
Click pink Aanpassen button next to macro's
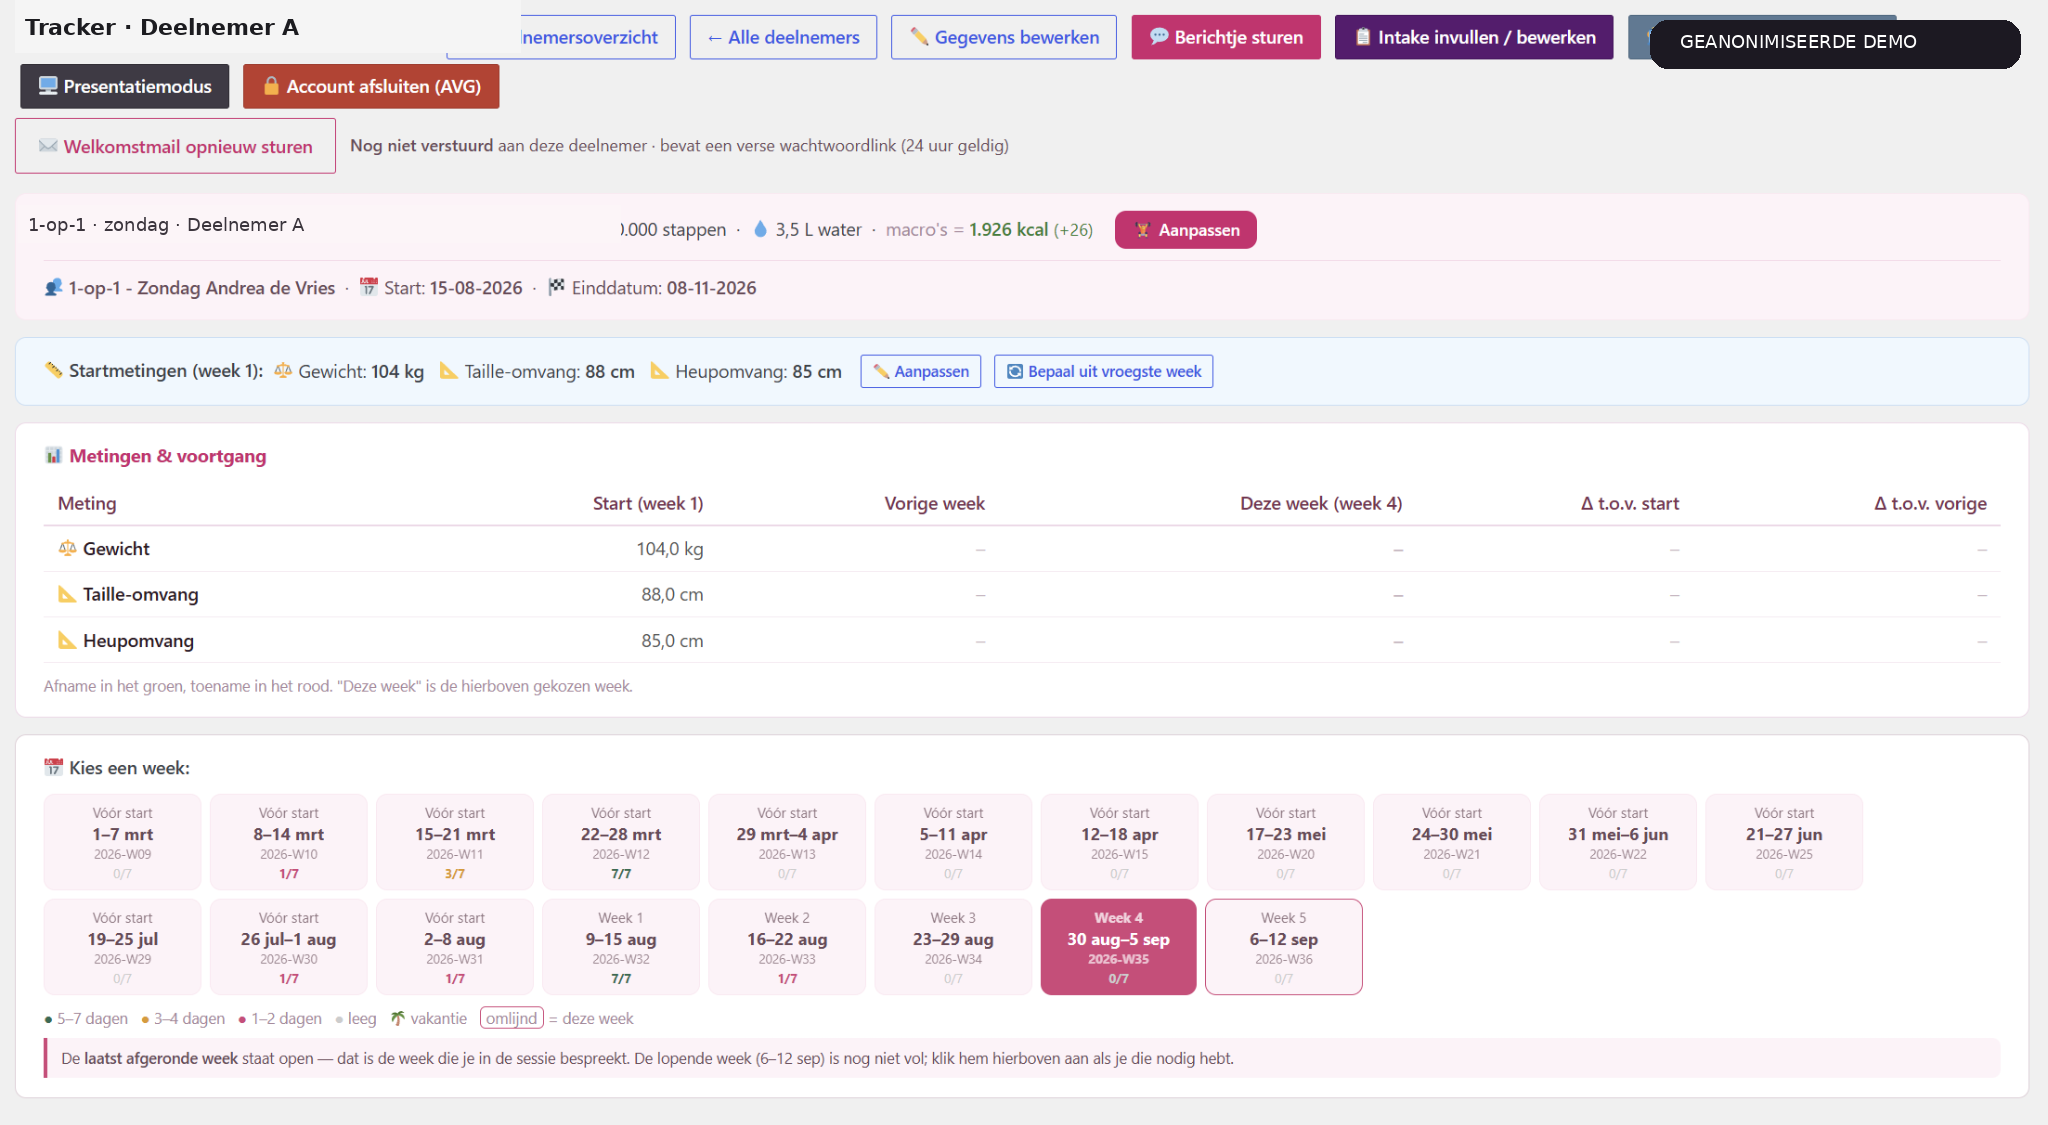[x=1186, y=230]
